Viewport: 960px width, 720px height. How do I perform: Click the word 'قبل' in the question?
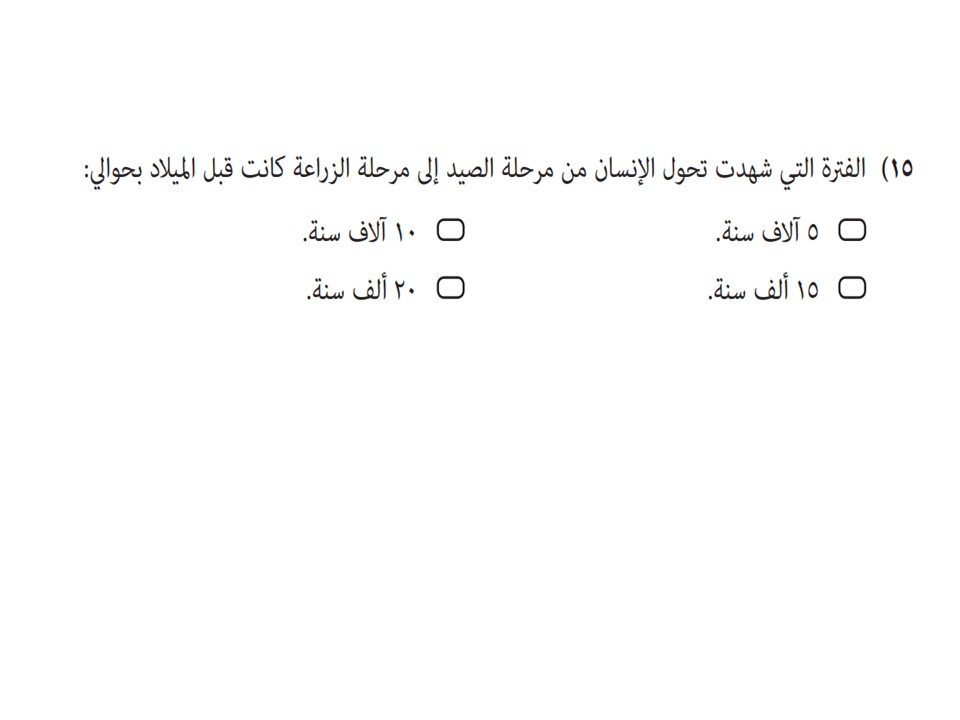pyautogui.click(x=219, y=168)
